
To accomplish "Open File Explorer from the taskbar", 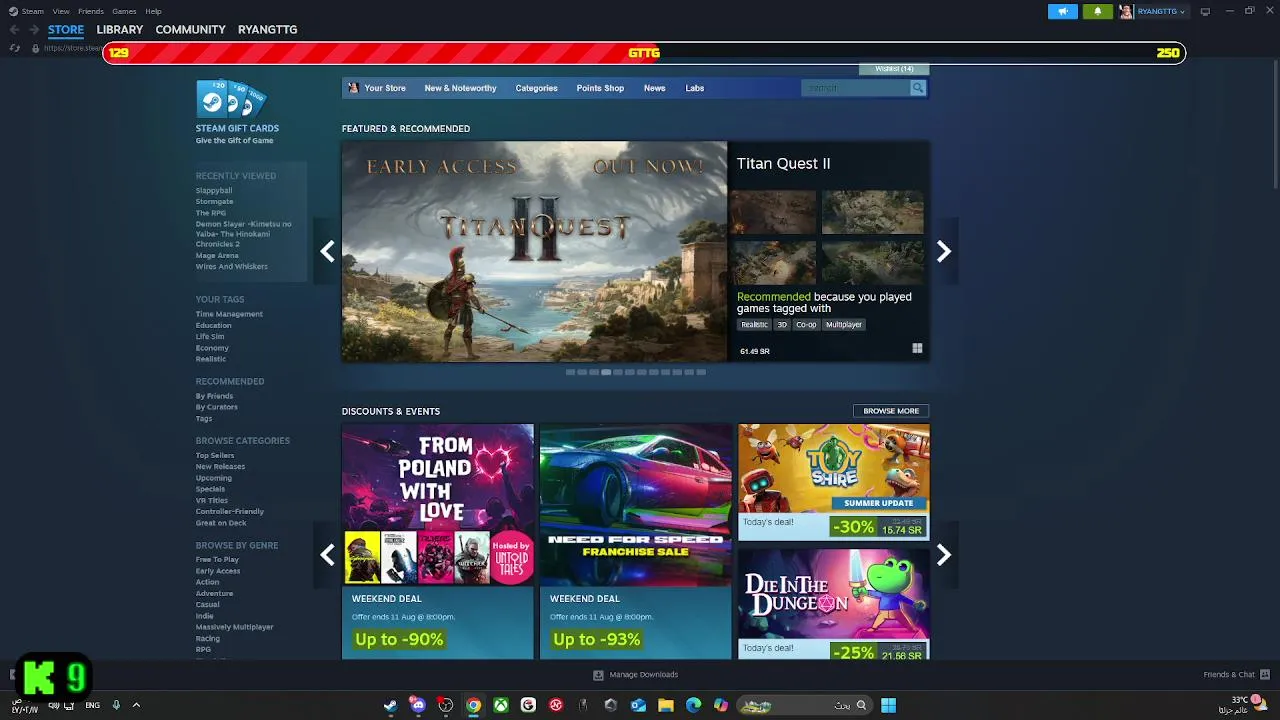I will [x=666, y=705].
